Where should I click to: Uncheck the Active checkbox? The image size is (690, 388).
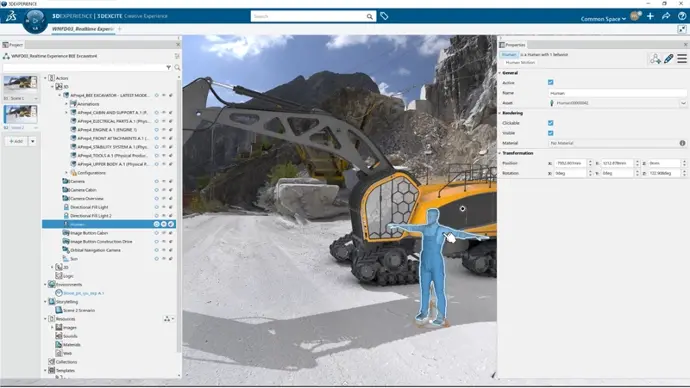[551, 82]
